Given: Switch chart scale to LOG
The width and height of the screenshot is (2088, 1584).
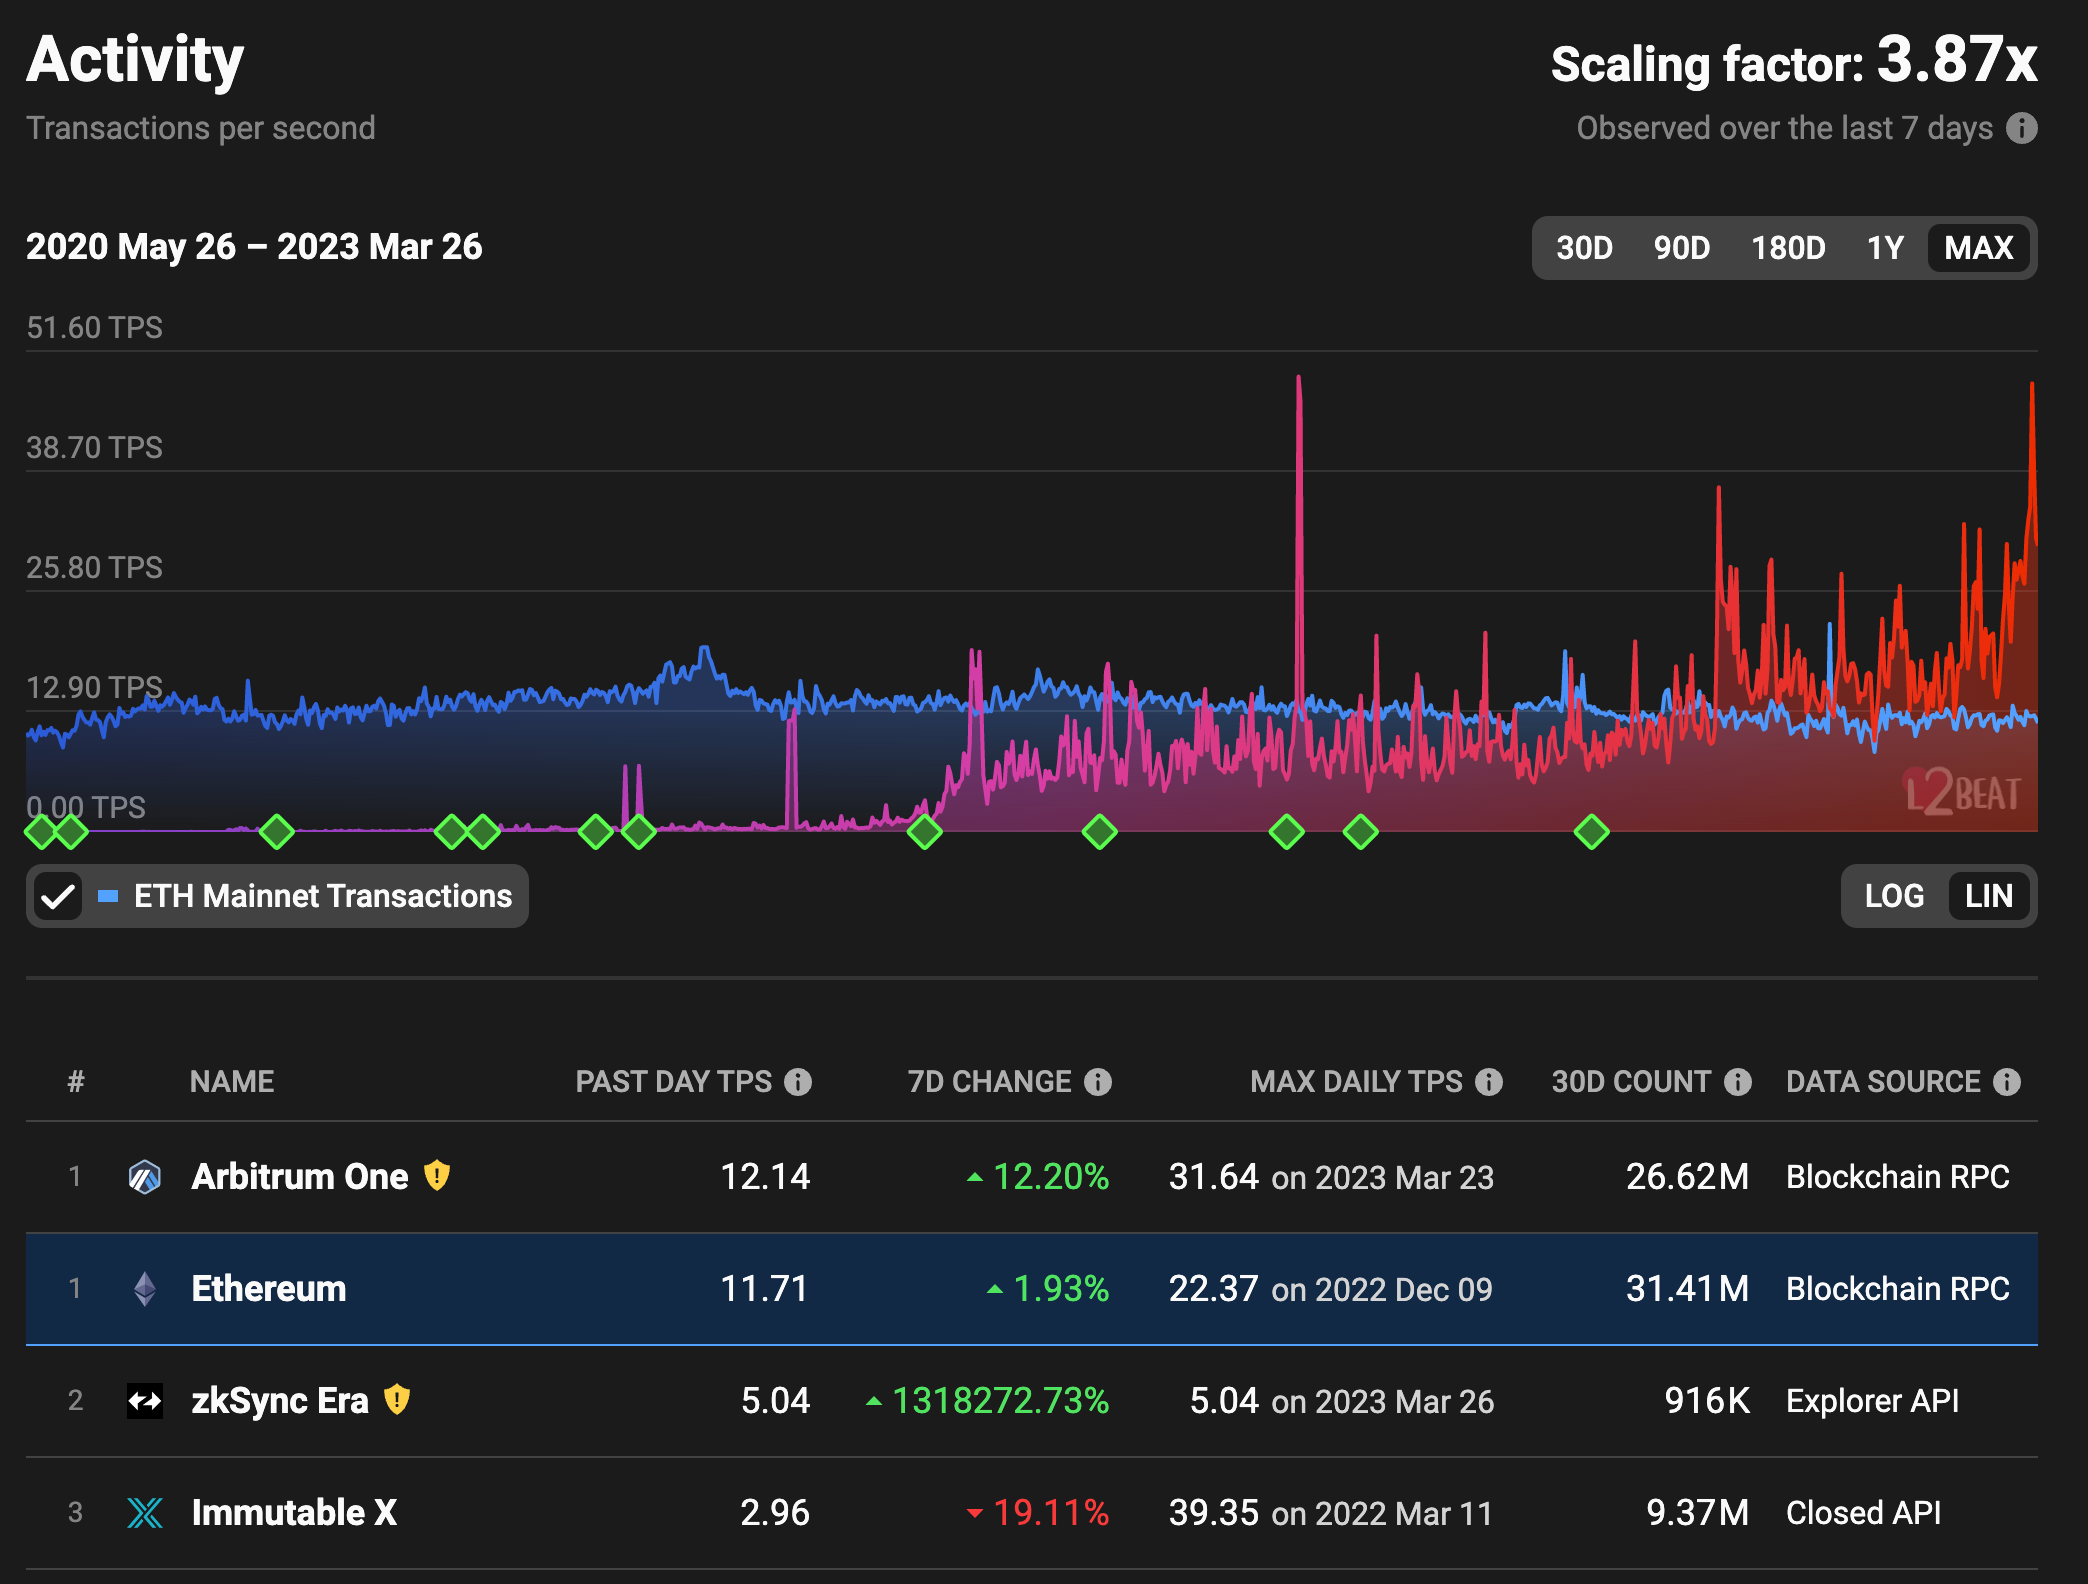Looking at the screenshot, I should tap(1894, 896).
